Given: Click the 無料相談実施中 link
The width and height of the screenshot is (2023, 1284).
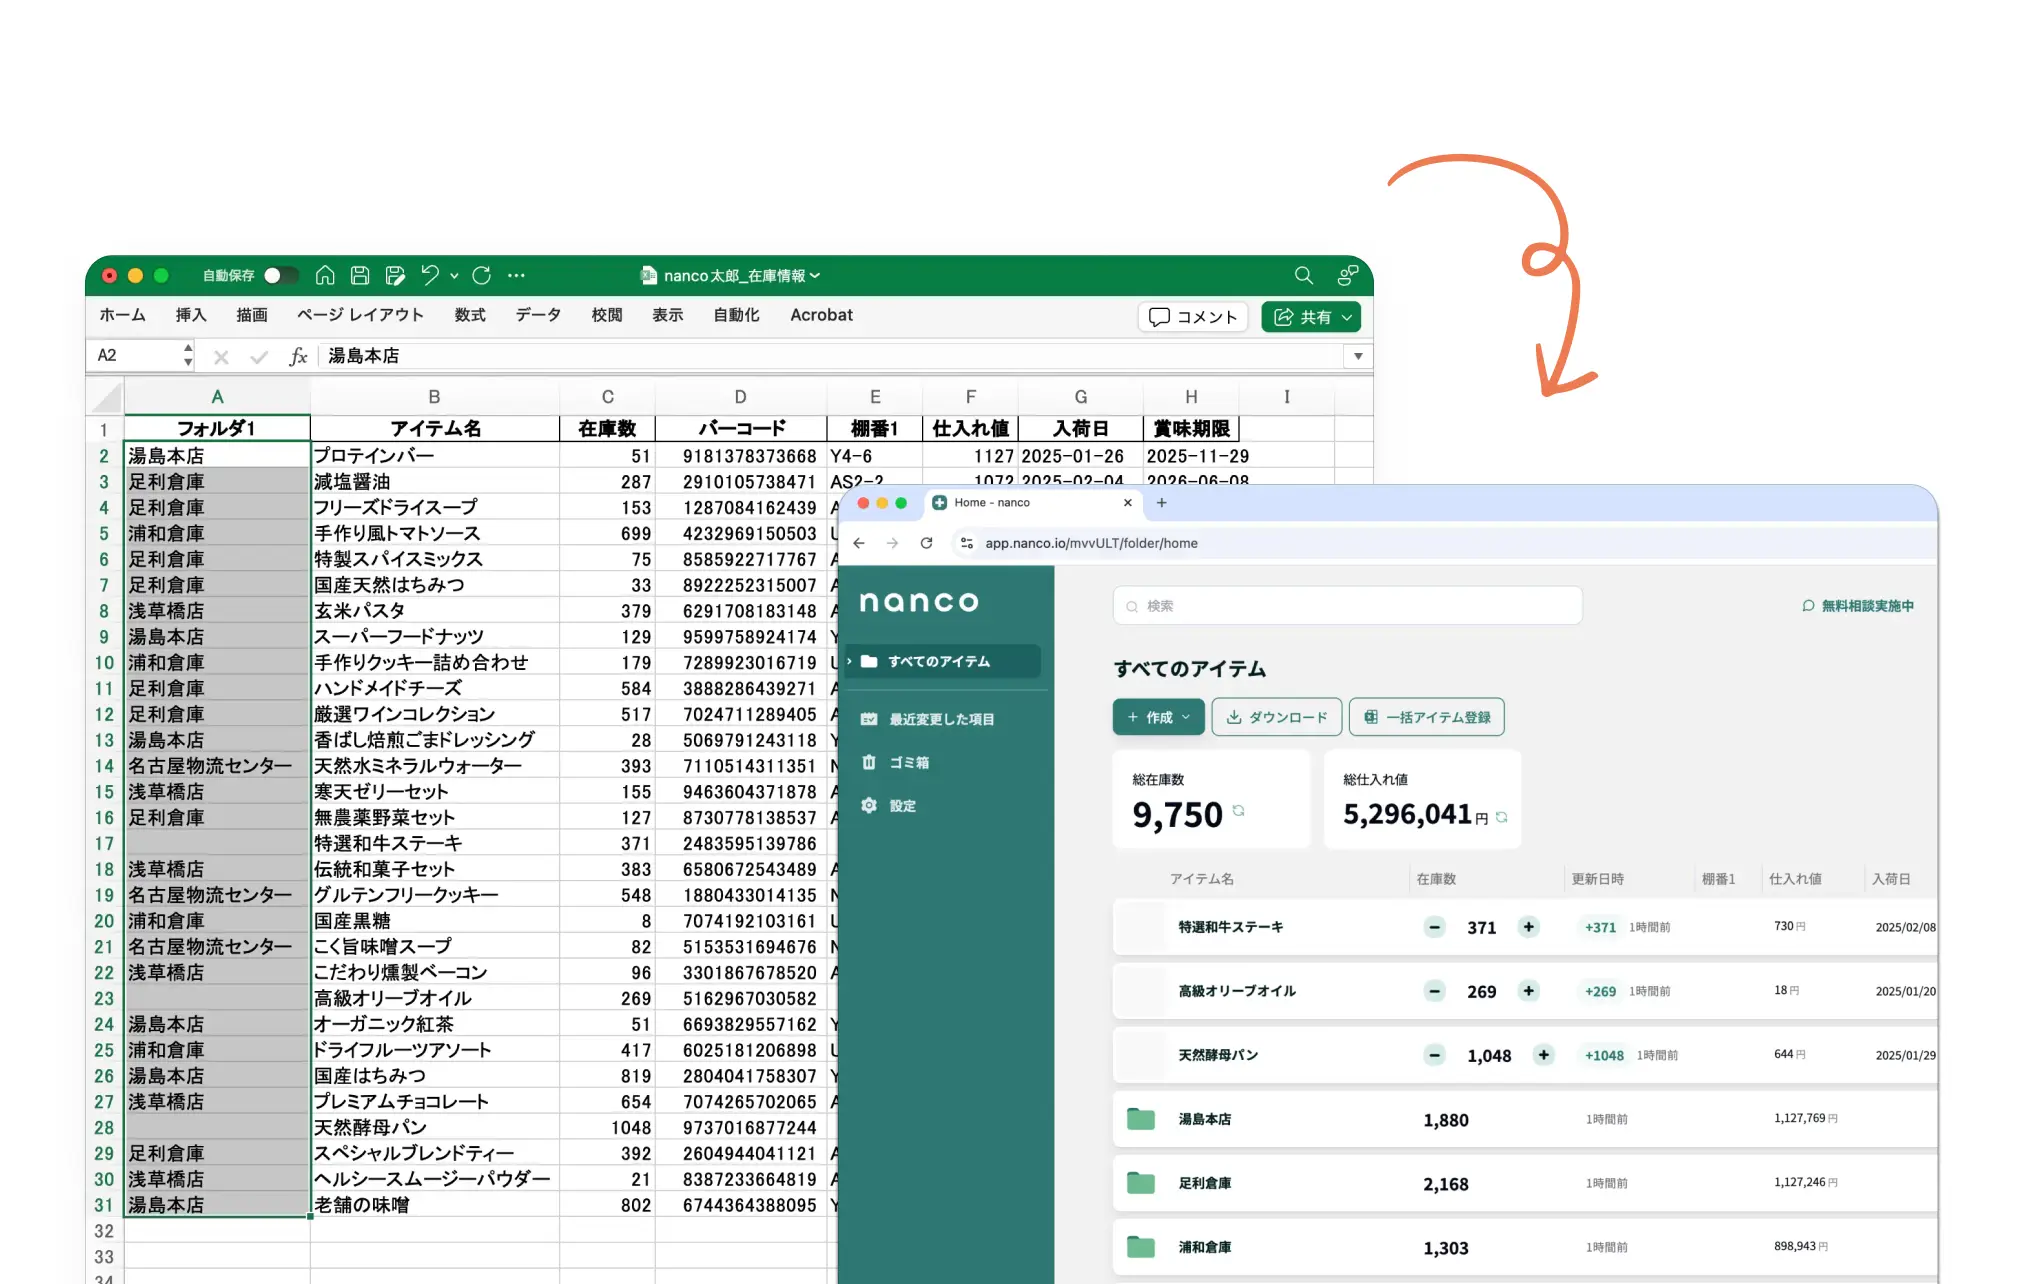Looking at the screenshot, I should pos(1858,606).
